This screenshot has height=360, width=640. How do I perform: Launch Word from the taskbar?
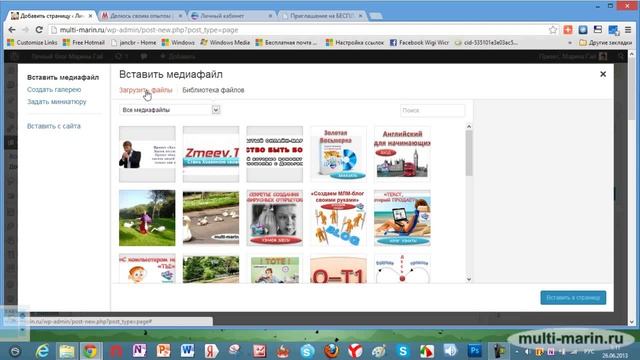coord(187,351)
